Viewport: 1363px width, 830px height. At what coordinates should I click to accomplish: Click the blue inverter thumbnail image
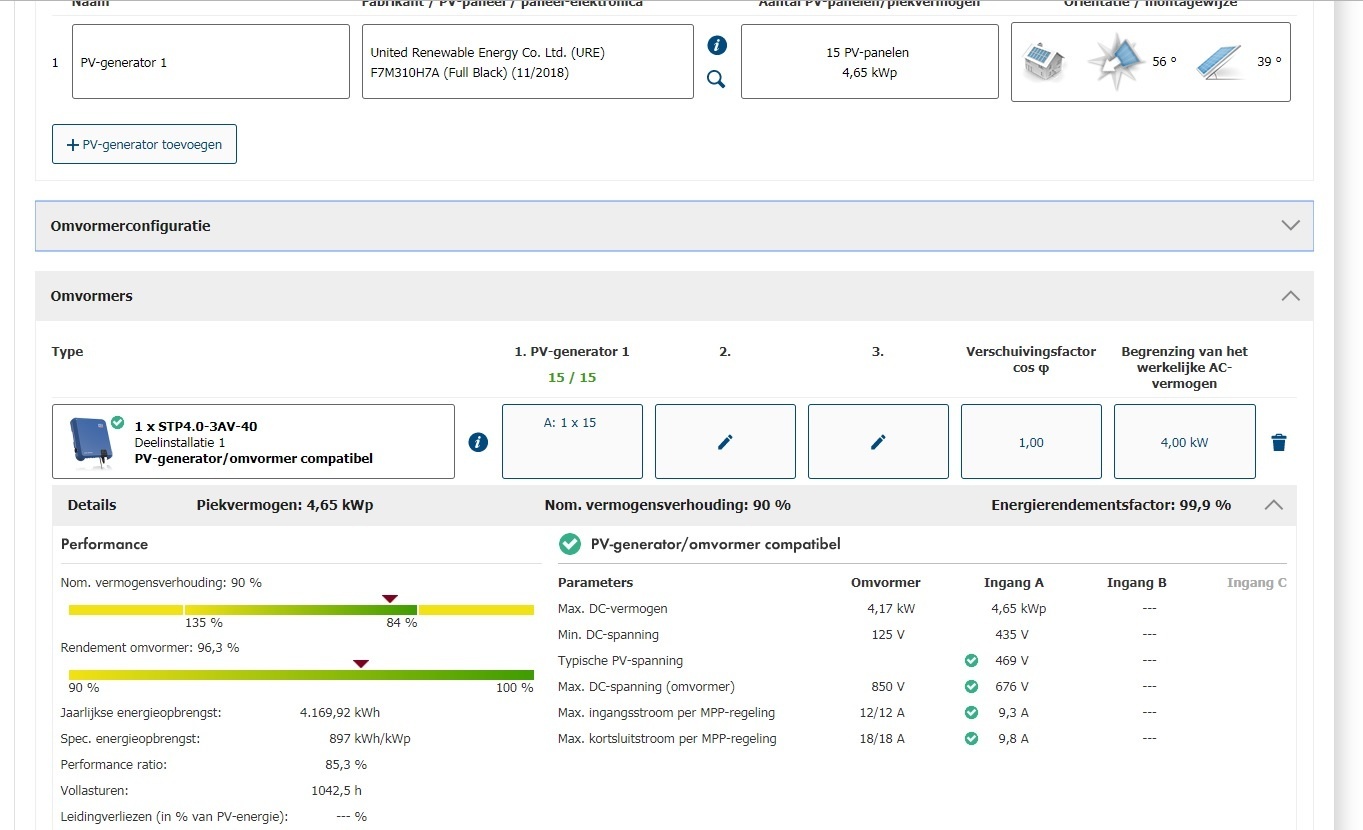[91, 441]
